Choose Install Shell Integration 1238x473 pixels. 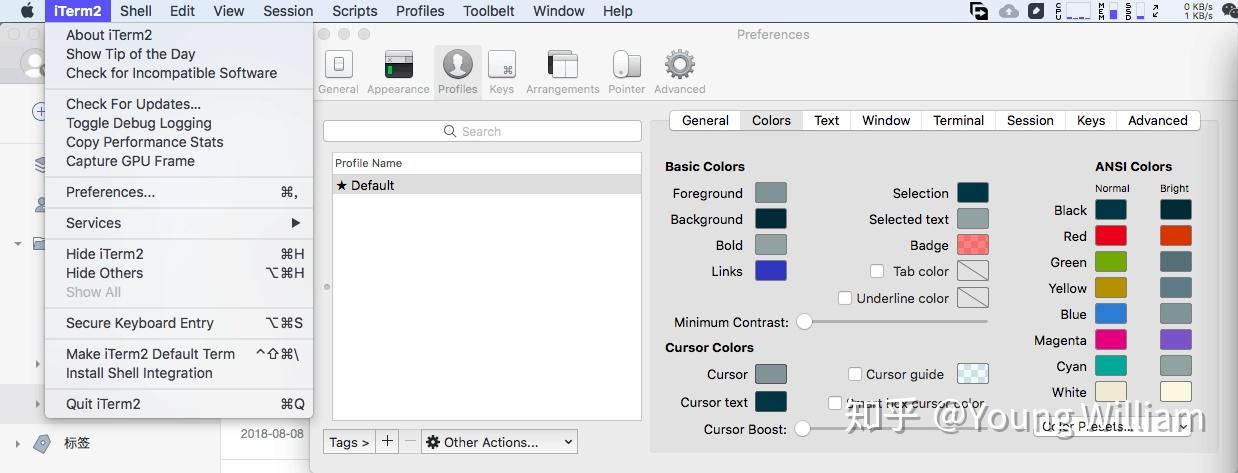[179, 373]
